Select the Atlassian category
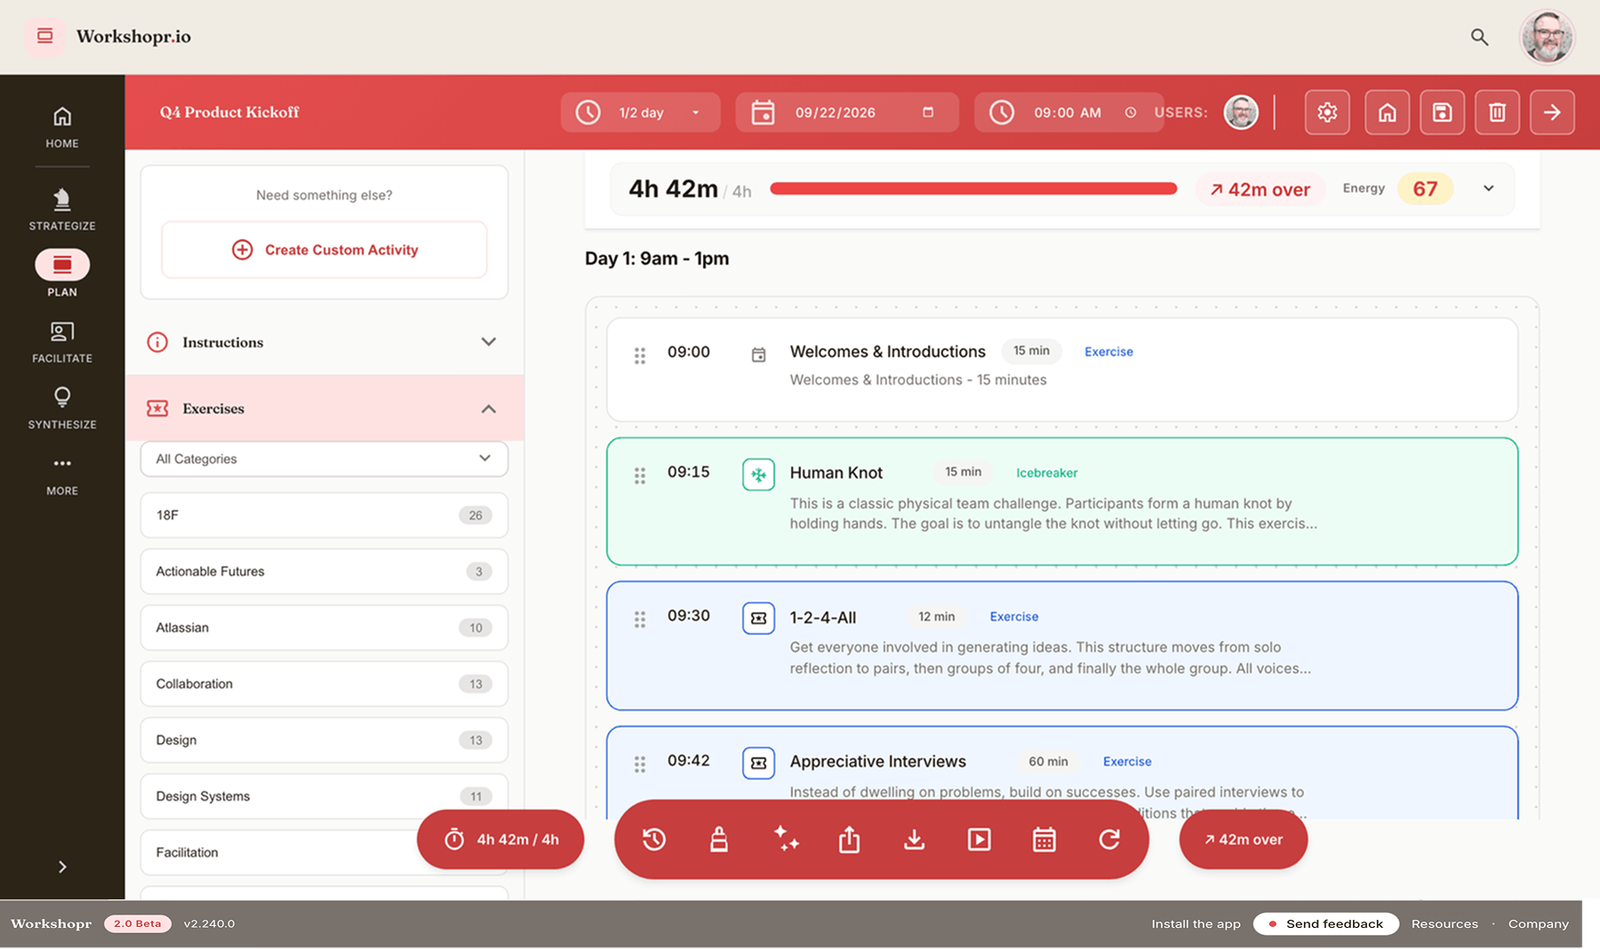Image resolution: width=1600 pixels, height=949 pixels. pos(324,628)
